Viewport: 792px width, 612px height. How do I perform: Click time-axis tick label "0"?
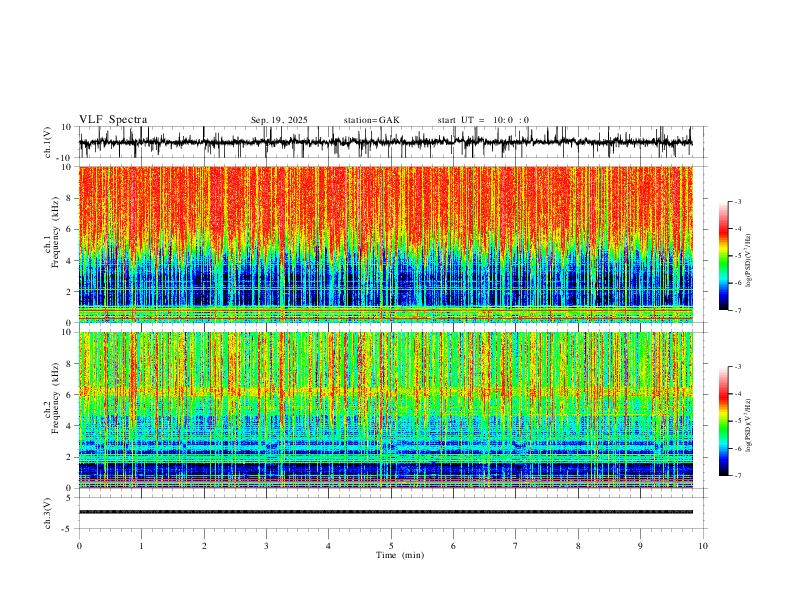pos(79,546)
